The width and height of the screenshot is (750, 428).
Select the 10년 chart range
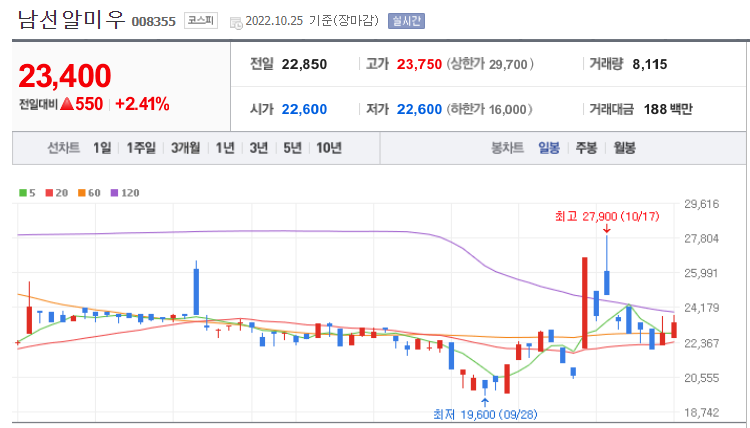point(329,148)
